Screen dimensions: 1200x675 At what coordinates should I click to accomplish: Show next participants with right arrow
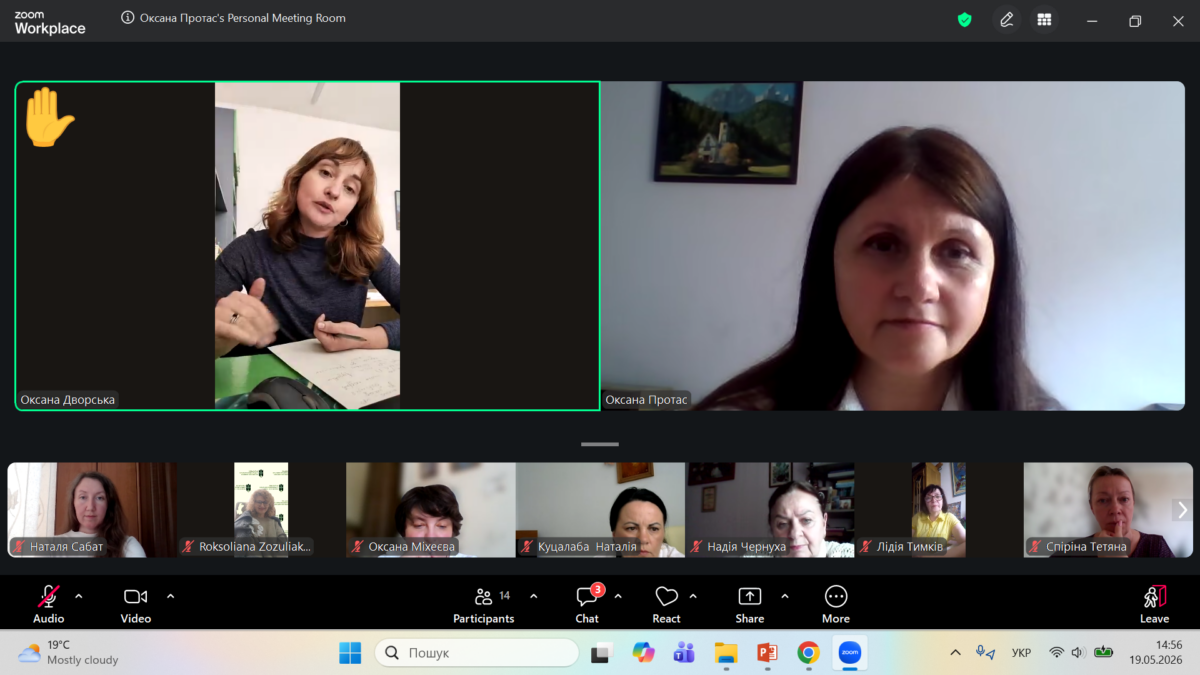coord(1182,510)
